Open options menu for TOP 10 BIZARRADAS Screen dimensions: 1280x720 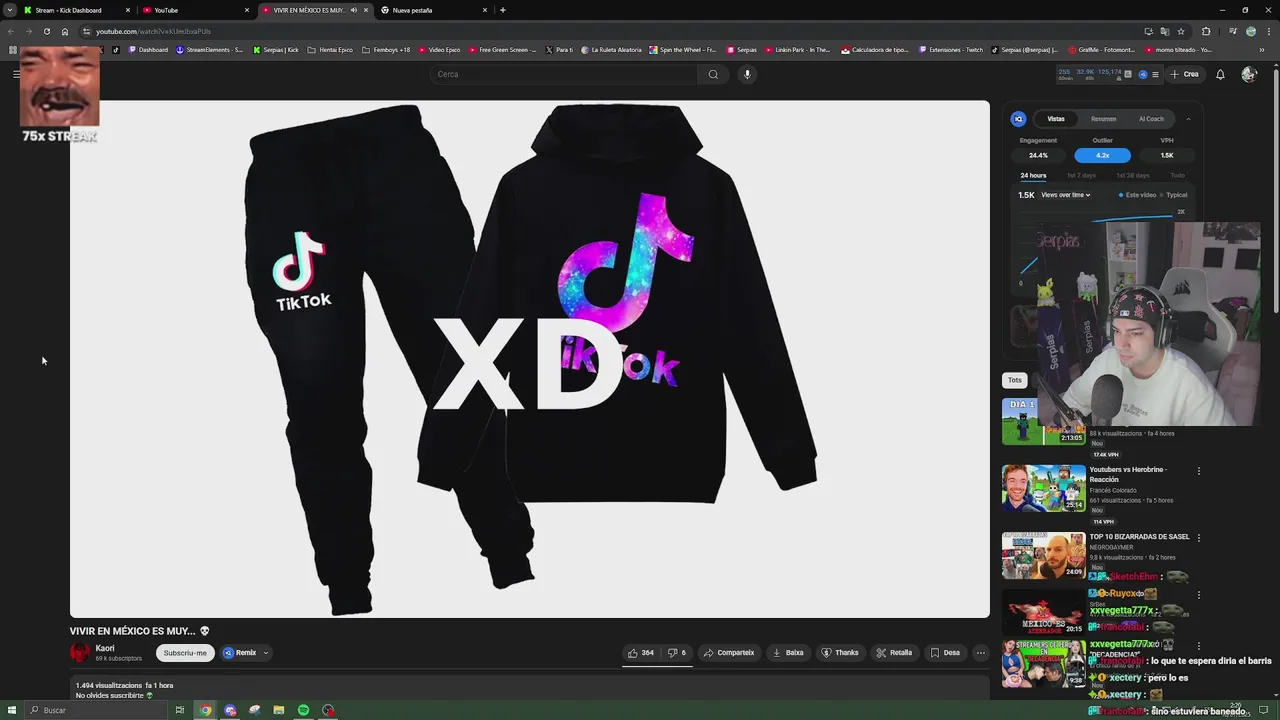1199,538
